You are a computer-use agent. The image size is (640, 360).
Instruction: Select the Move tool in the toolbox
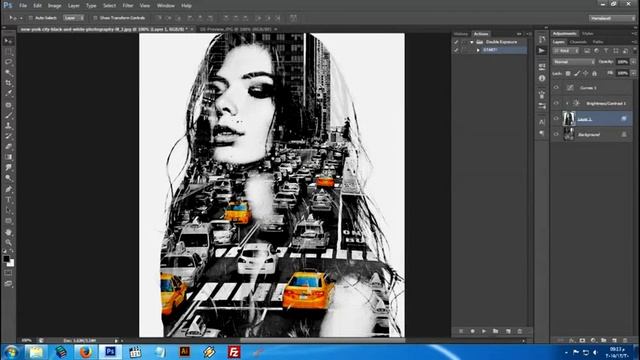pos(8,41)
